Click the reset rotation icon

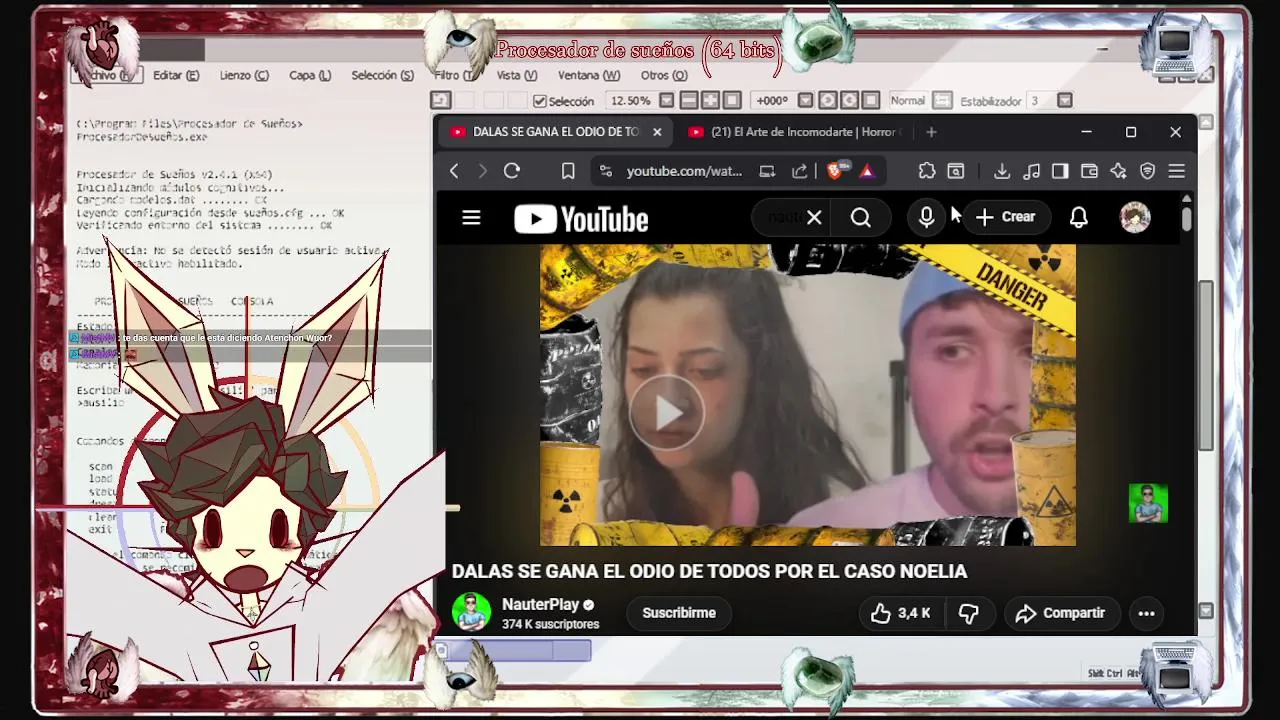871,101
